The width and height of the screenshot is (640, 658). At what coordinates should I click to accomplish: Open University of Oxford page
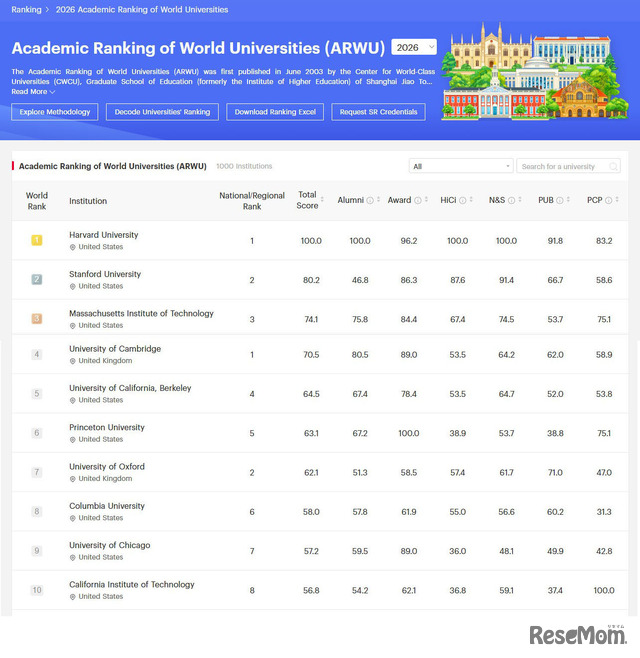[107, 467]
